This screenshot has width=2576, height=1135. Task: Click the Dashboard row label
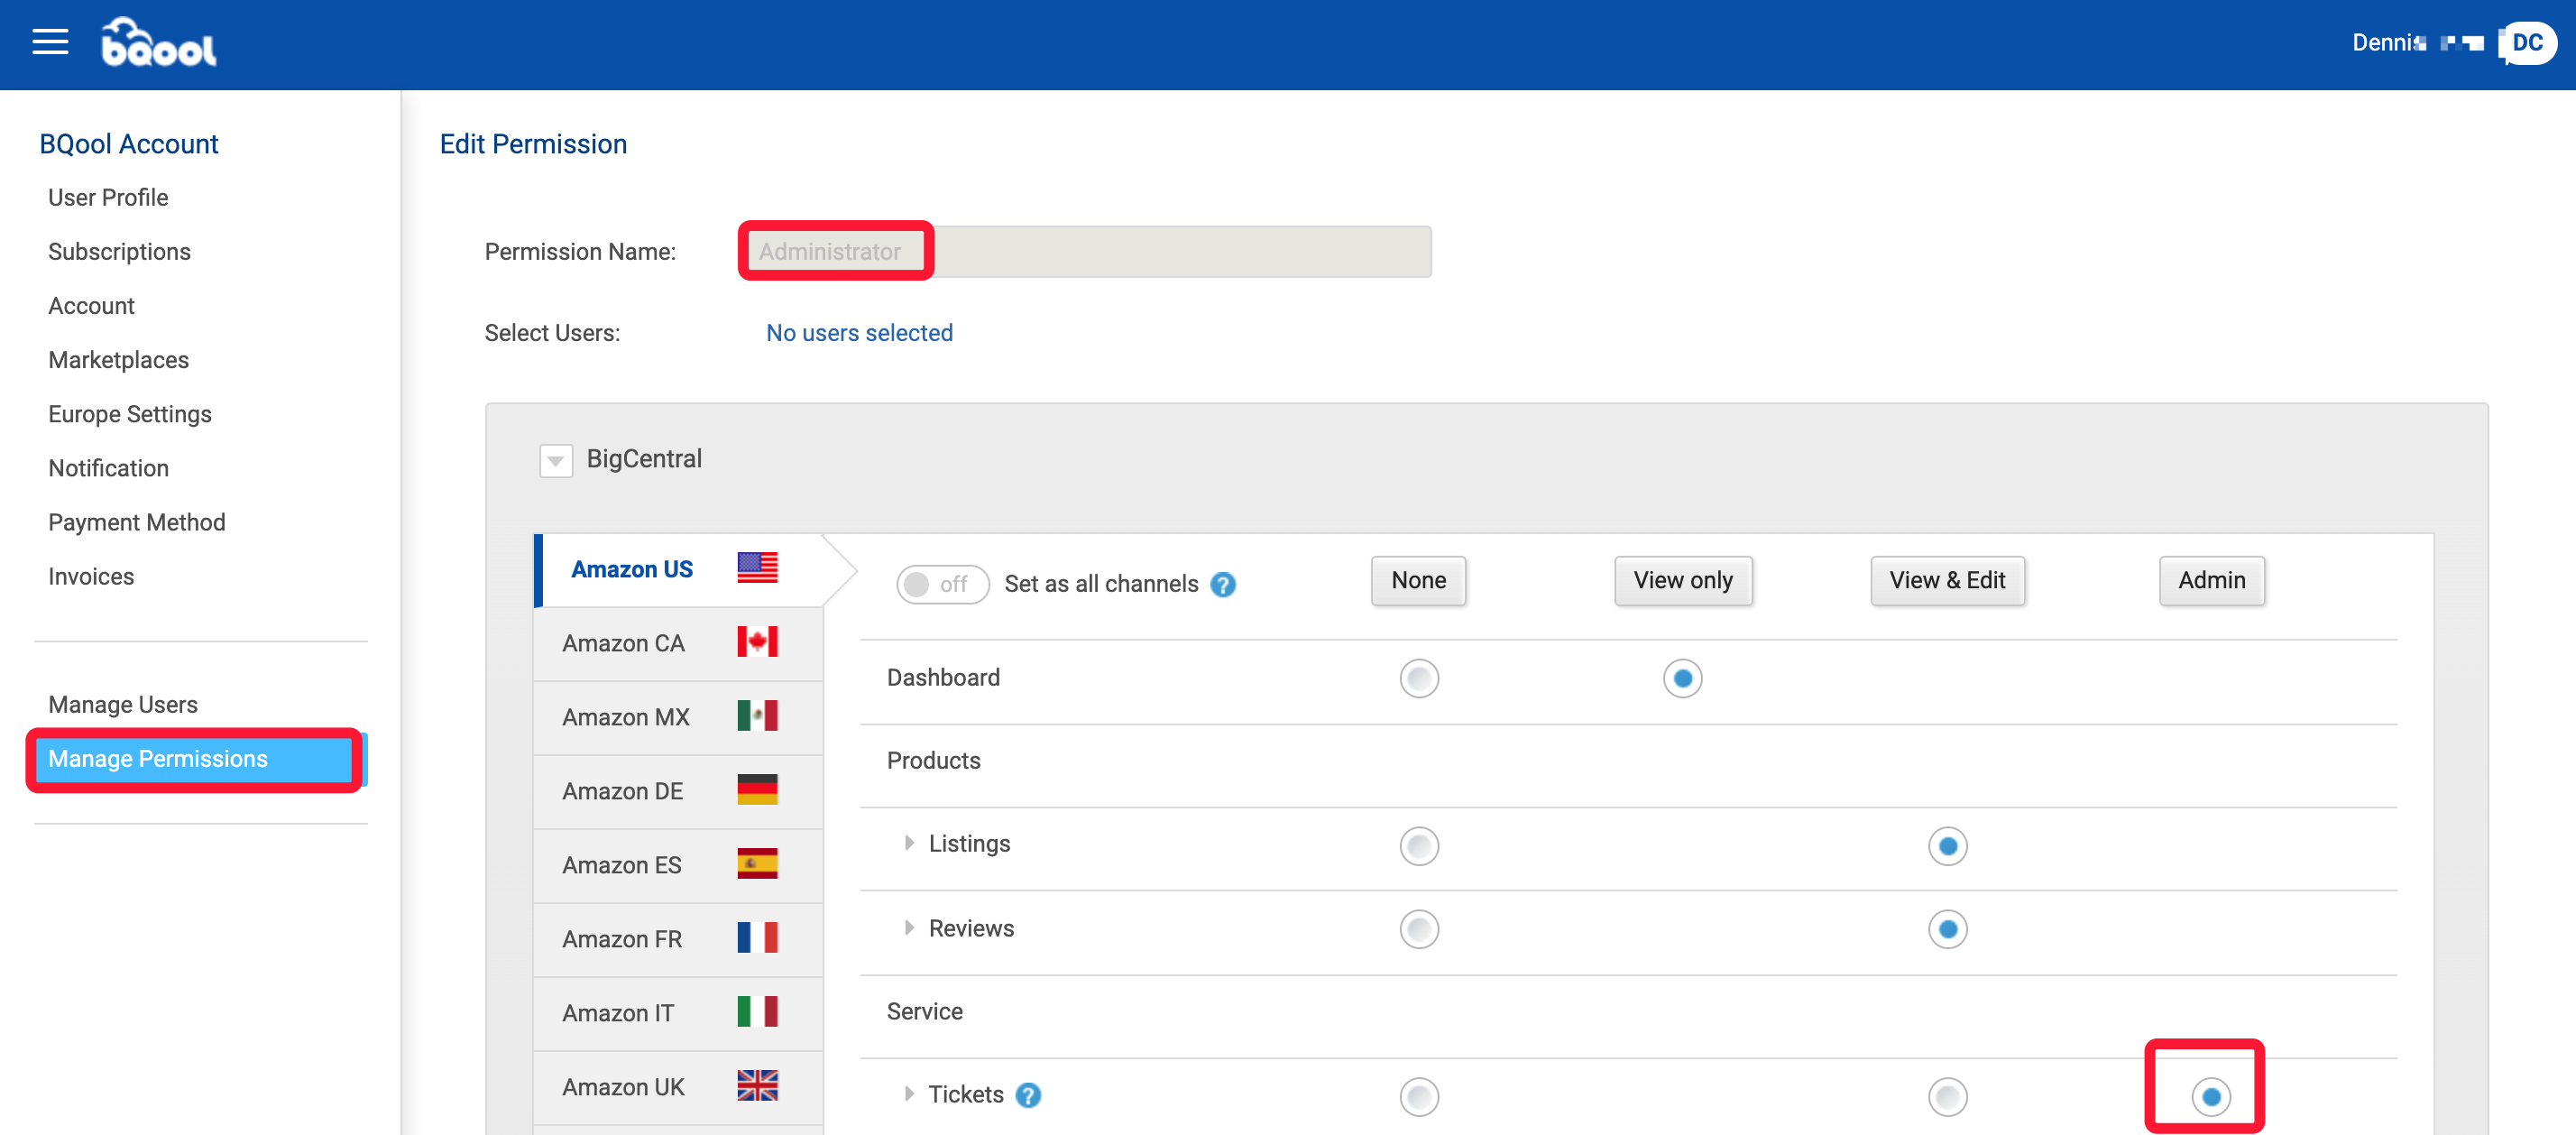[943, 677]
